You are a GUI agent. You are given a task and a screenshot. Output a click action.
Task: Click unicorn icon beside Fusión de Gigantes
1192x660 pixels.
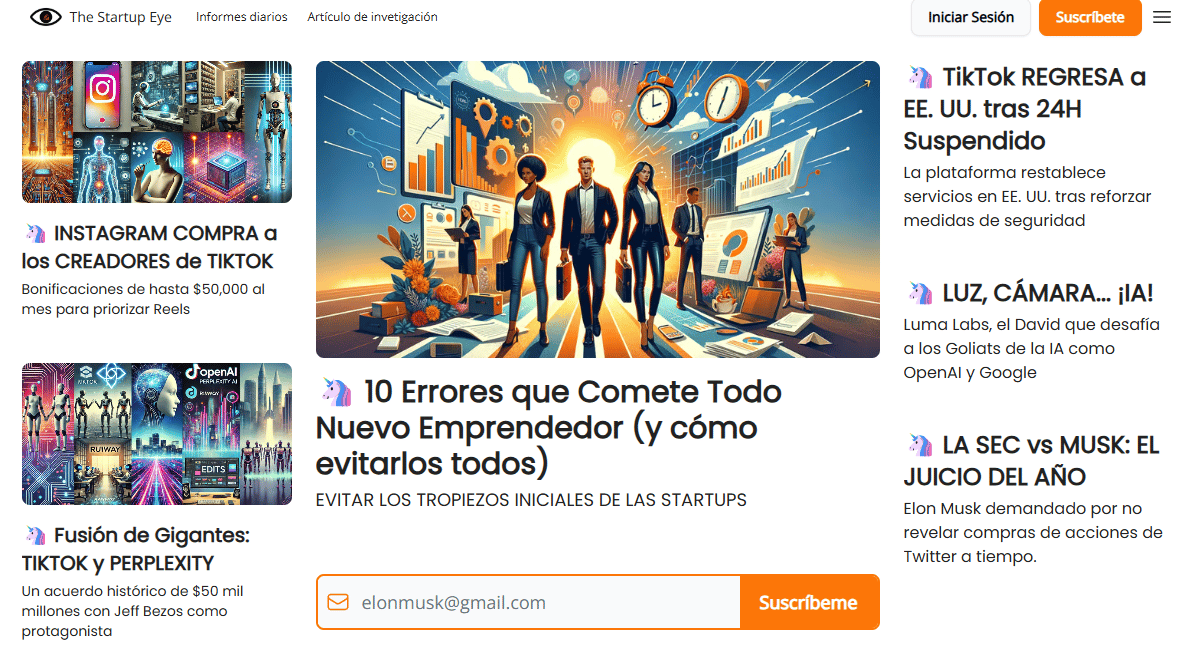(x=35, y=535)
